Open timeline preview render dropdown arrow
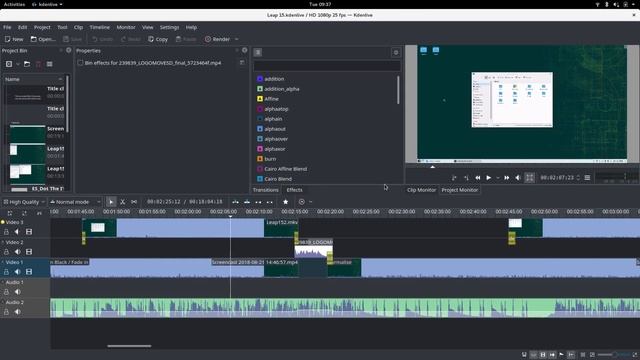 [310, 202]
